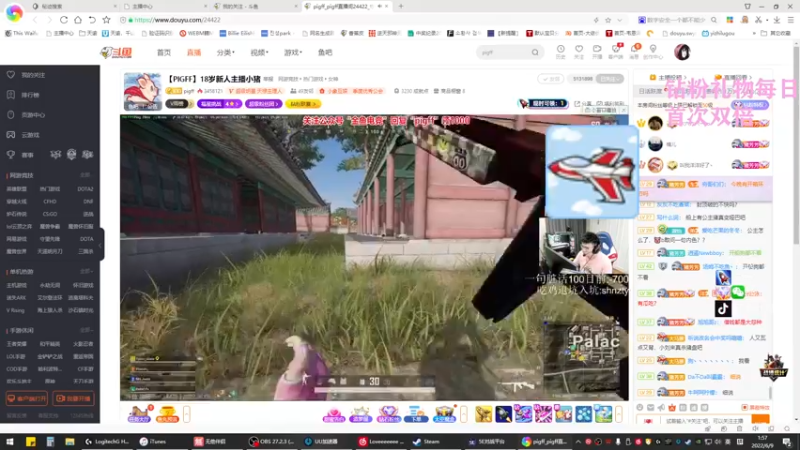Open 我的关注 in the left sidebar
Image resolution: width=800 pixels, height=450 pixels.
tap(33, 75)
